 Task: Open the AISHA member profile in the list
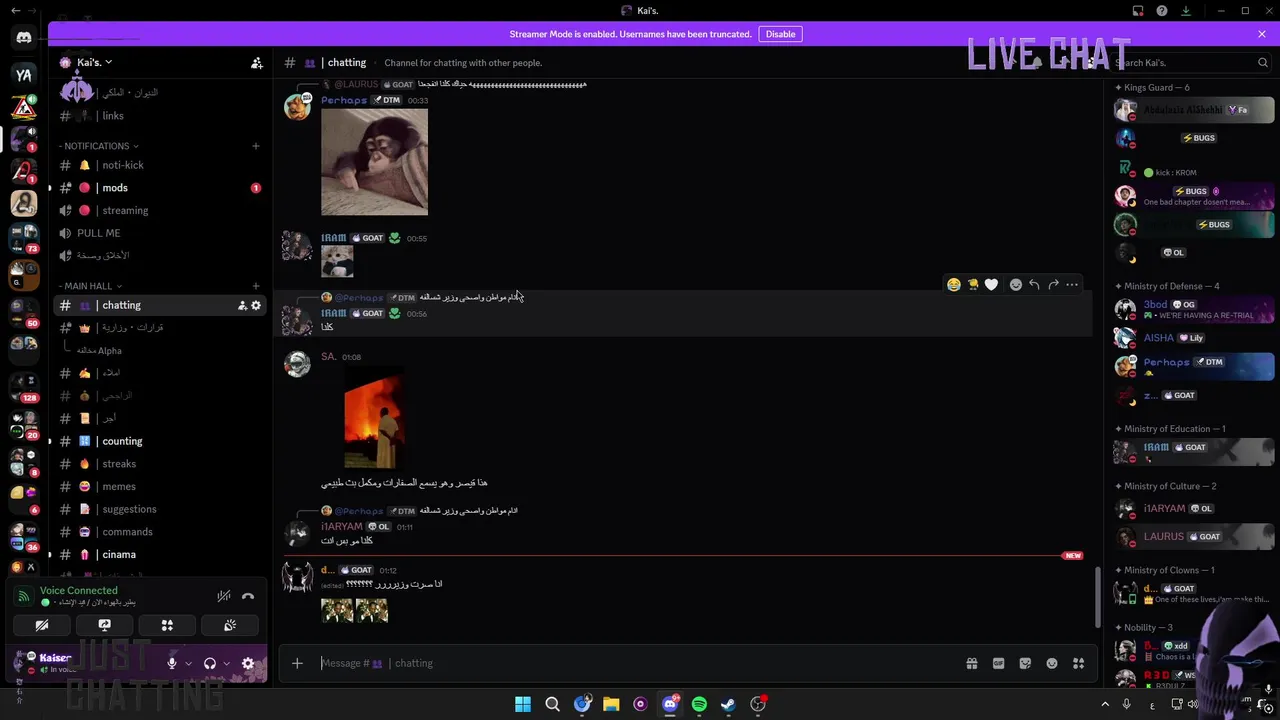tap(1194, 338)
